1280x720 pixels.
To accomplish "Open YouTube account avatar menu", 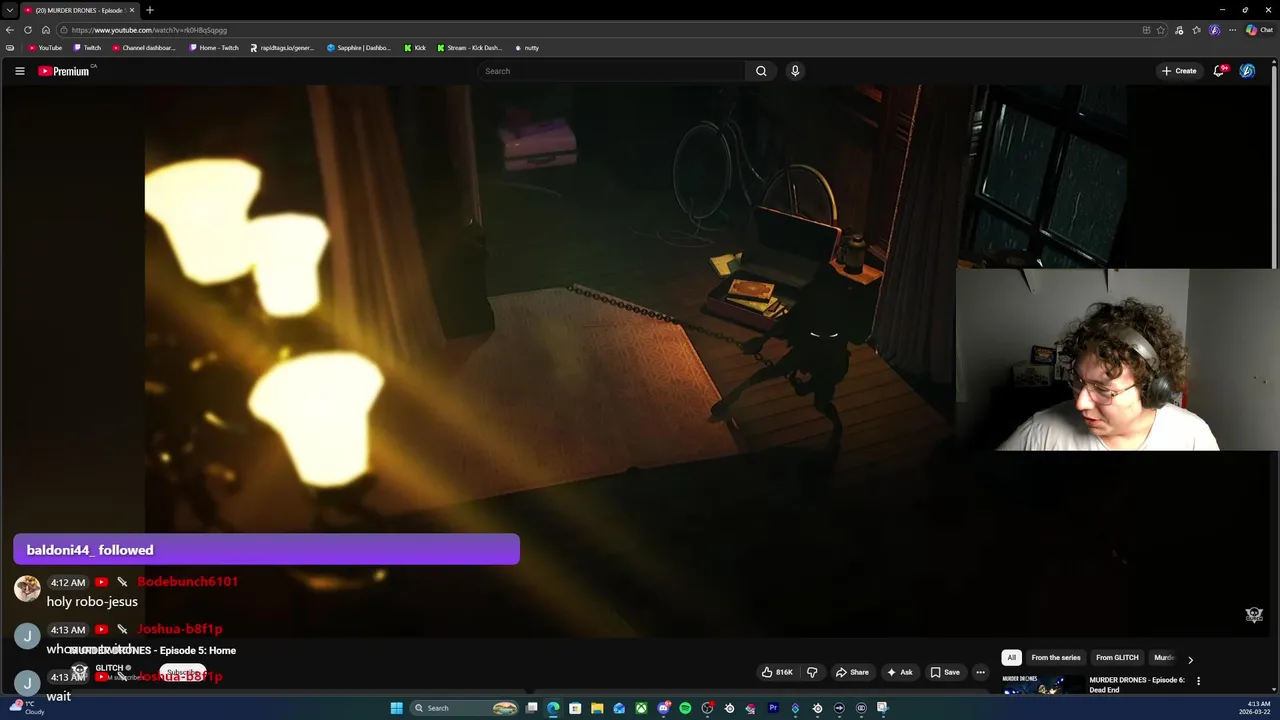I will (1247, 71).
